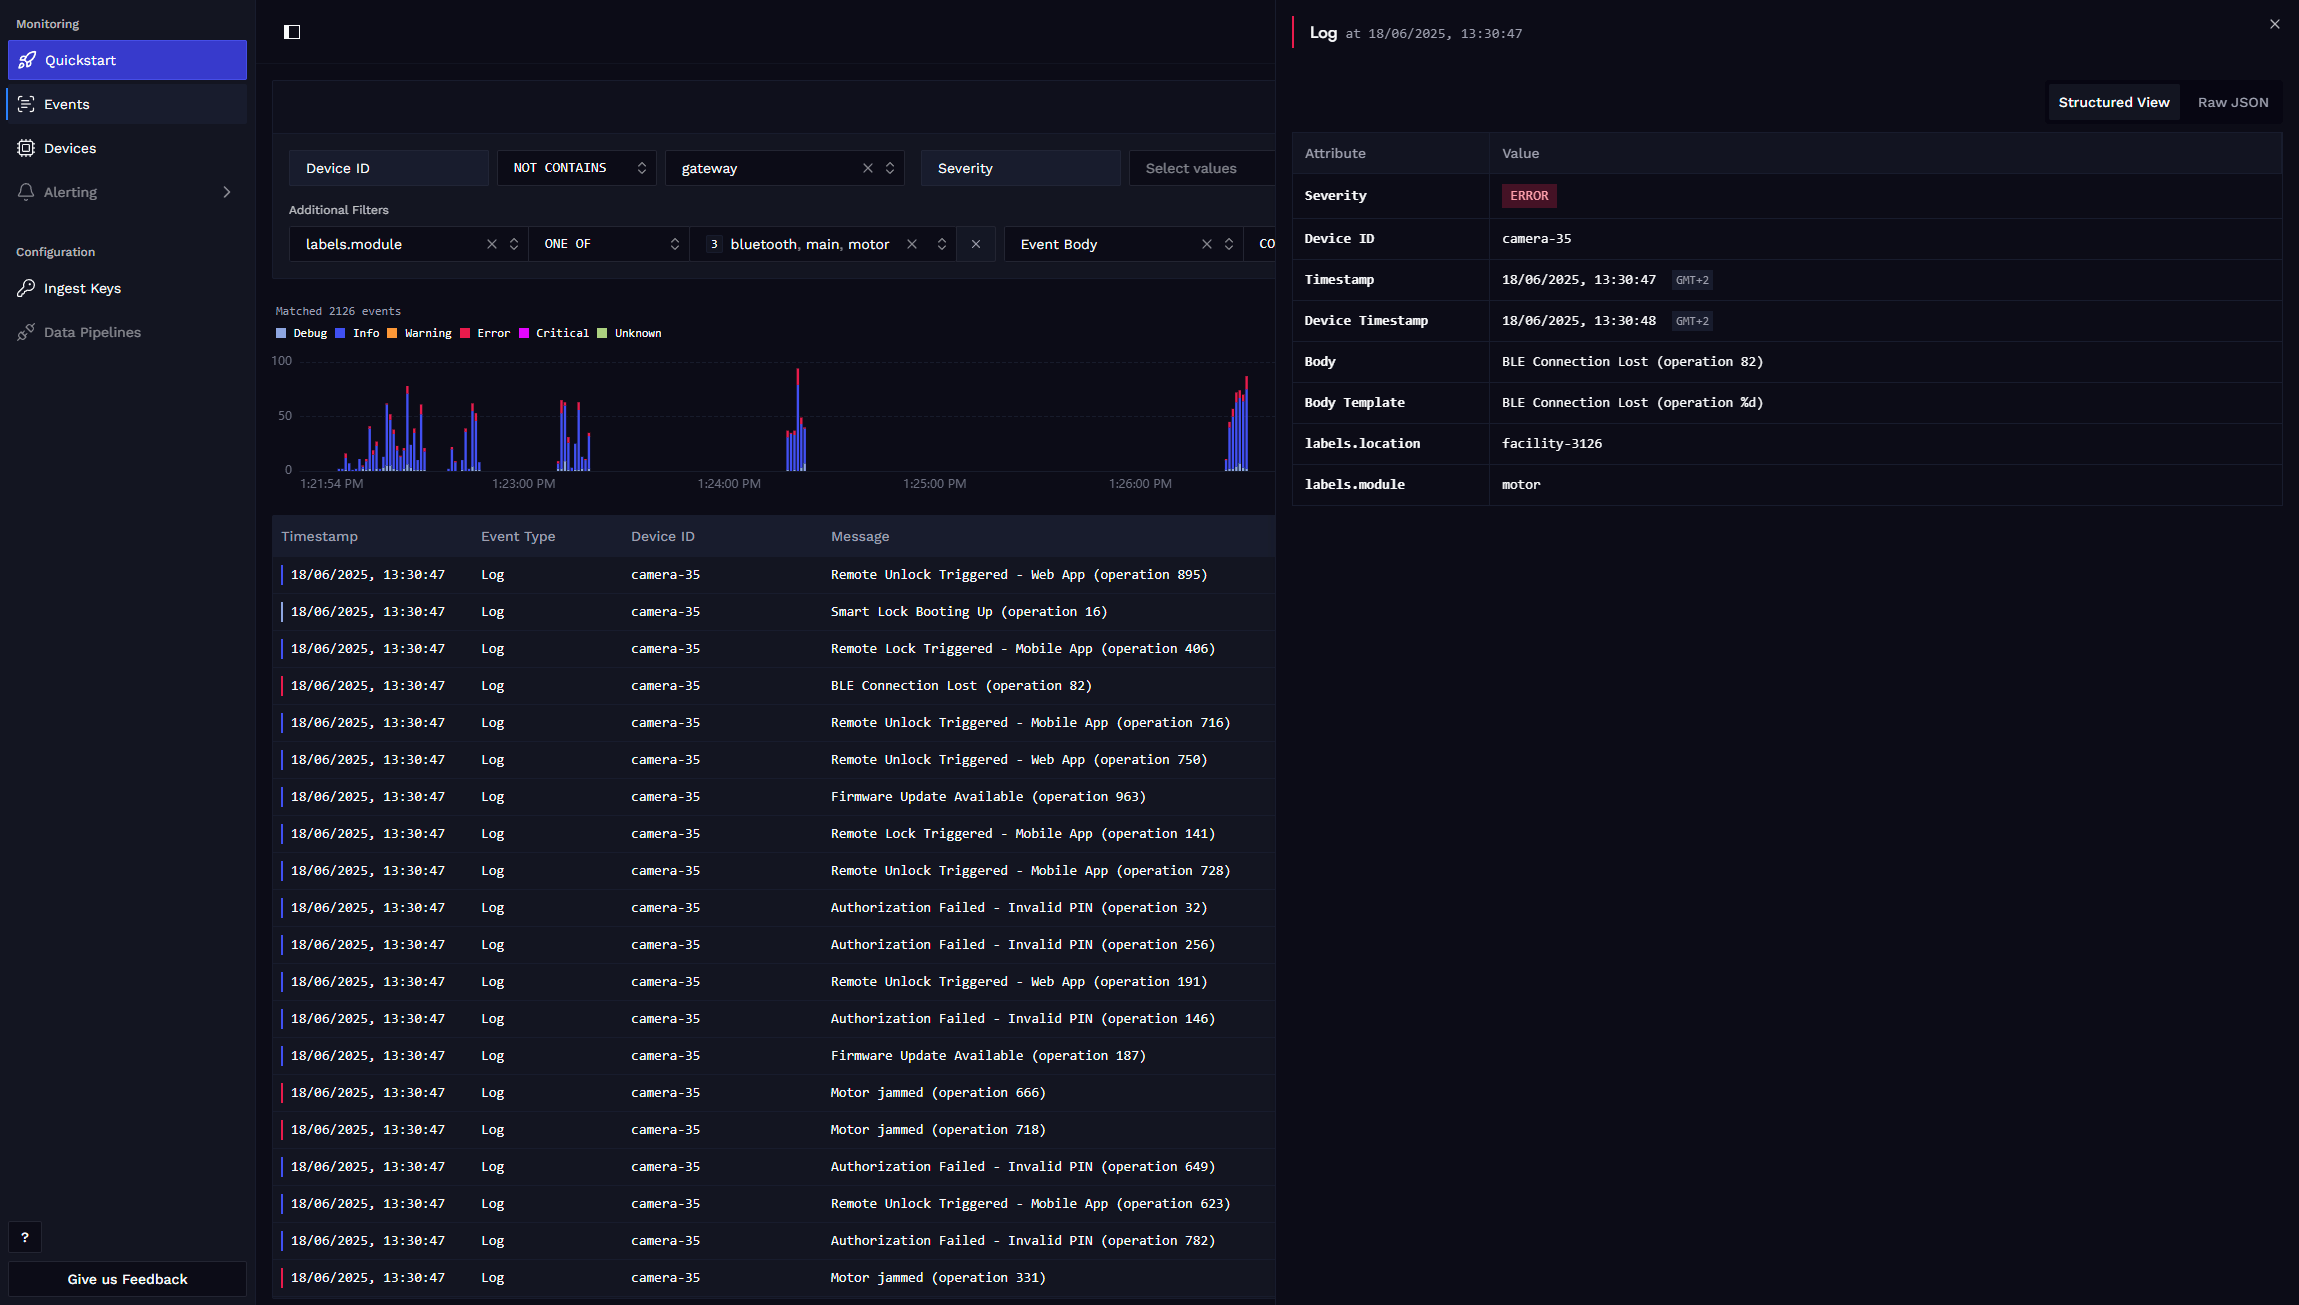Click the Ingest Keys key icon

click(26, 288)
